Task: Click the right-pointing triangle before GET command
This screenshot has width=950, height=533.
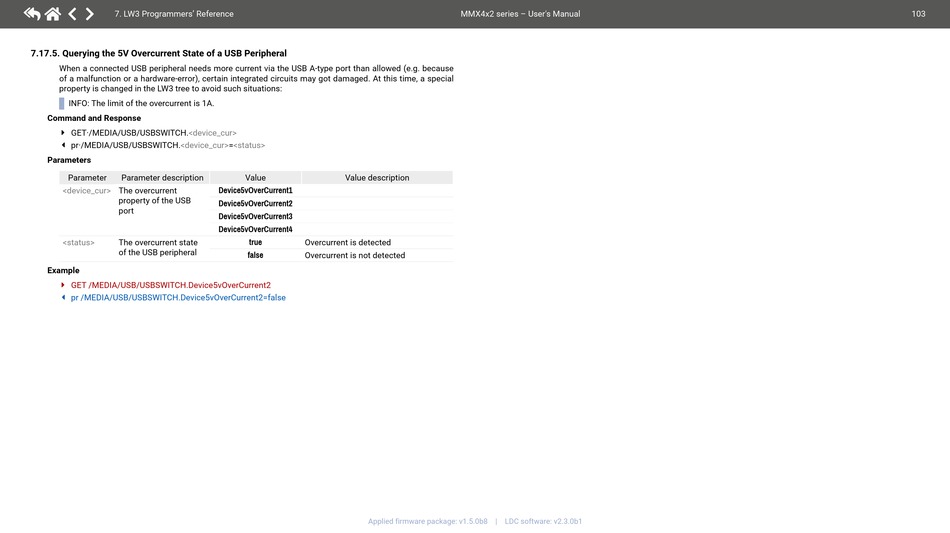Action: click(63, 132)
